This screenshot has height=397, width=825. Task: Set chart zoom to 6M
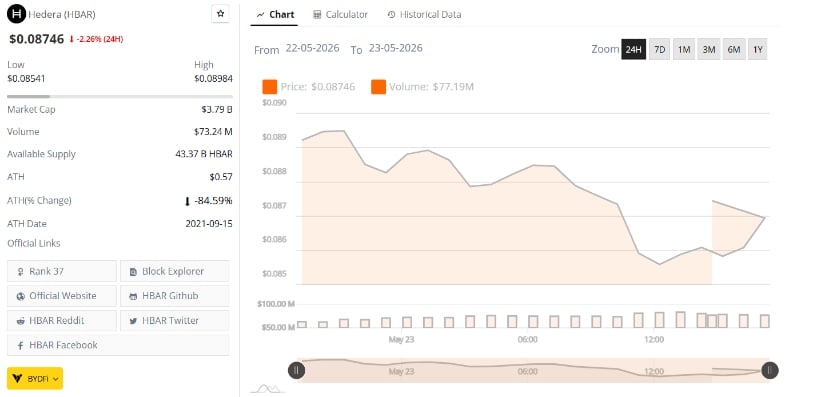(734, 49)
